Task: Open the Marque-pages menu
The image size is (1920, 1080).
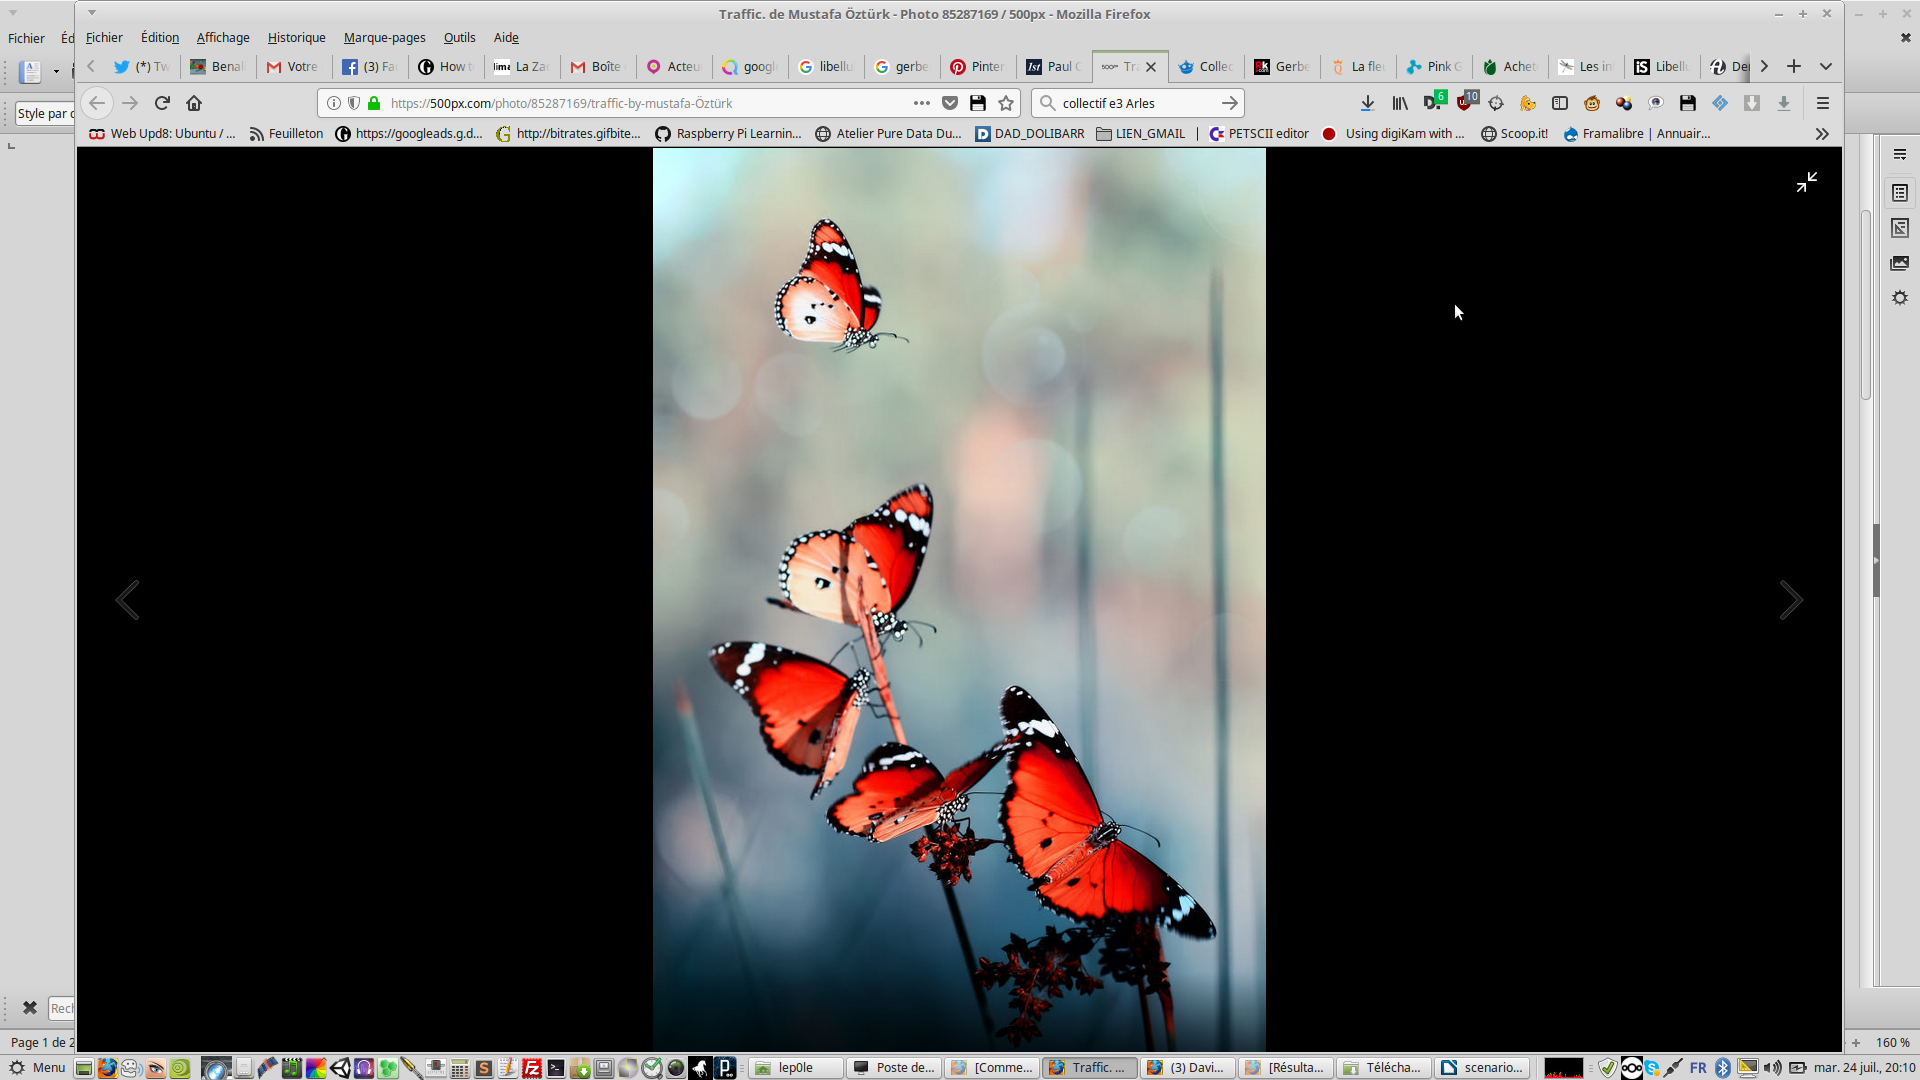Action: coord(384,38)
